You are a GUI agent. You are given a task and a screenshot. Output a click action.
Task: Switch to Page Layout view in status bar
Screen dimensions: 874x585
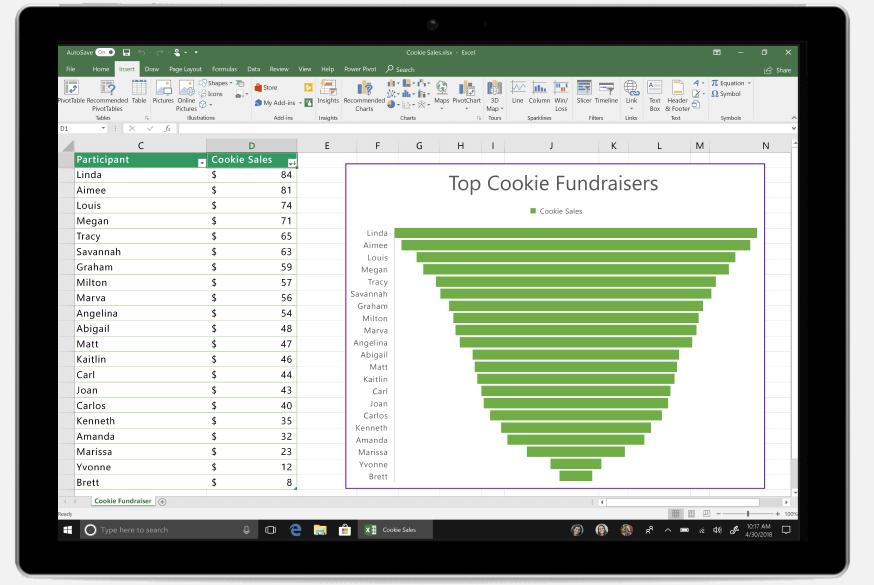coord(691,513)
